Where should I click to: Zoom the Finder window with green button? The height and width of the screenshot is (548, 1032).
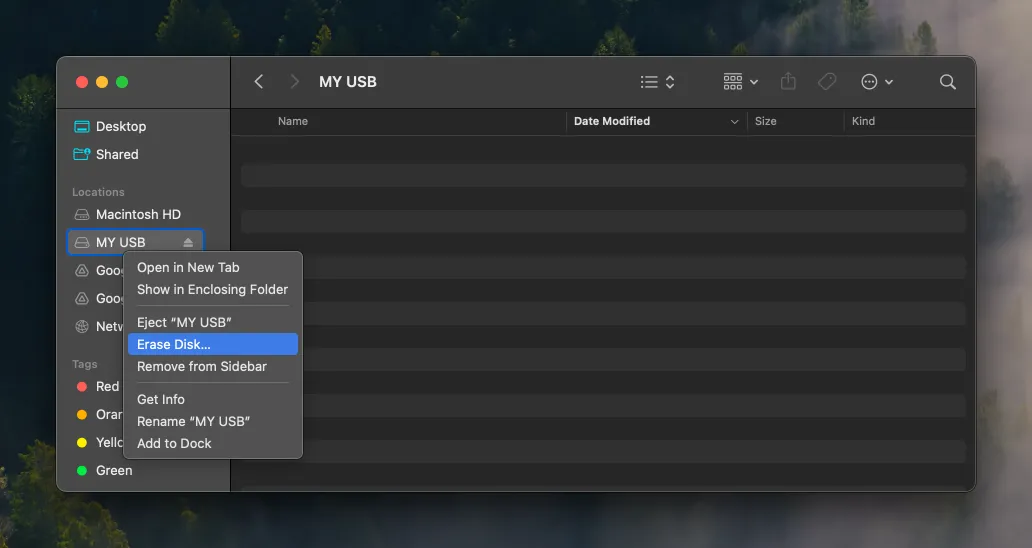point(122,82)
